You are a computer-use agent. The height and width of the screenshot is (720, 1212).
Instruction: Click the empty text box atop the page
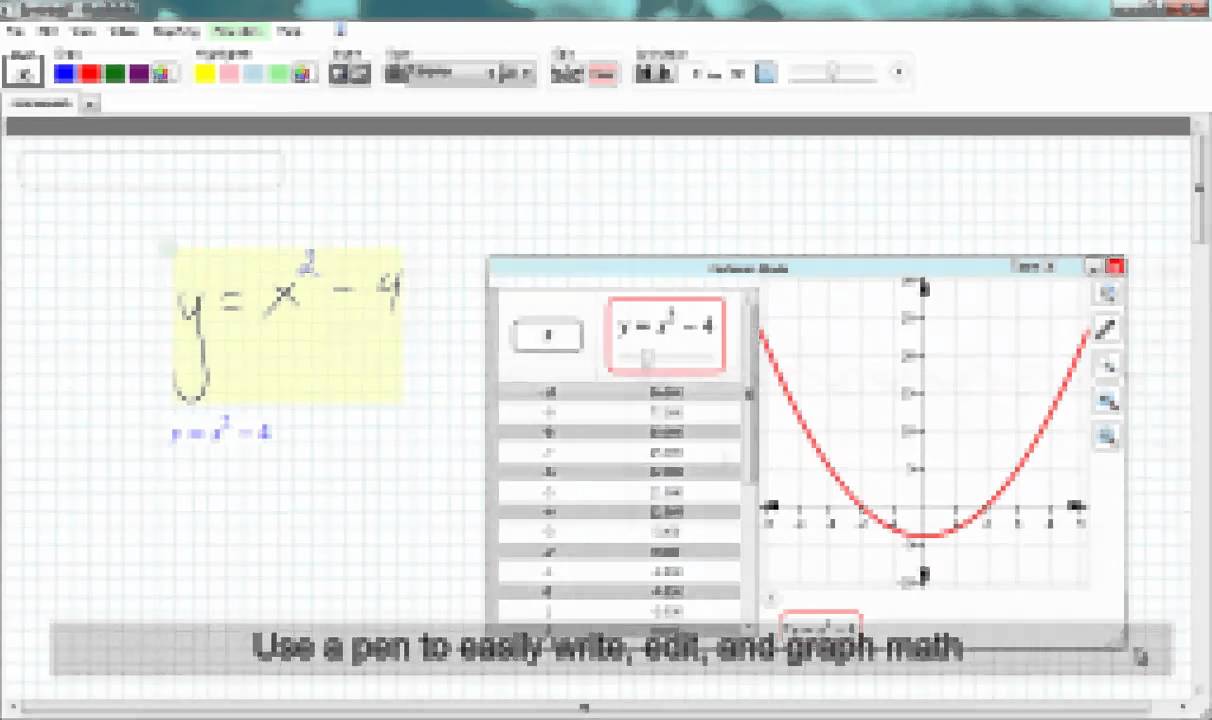coord(151,170)
